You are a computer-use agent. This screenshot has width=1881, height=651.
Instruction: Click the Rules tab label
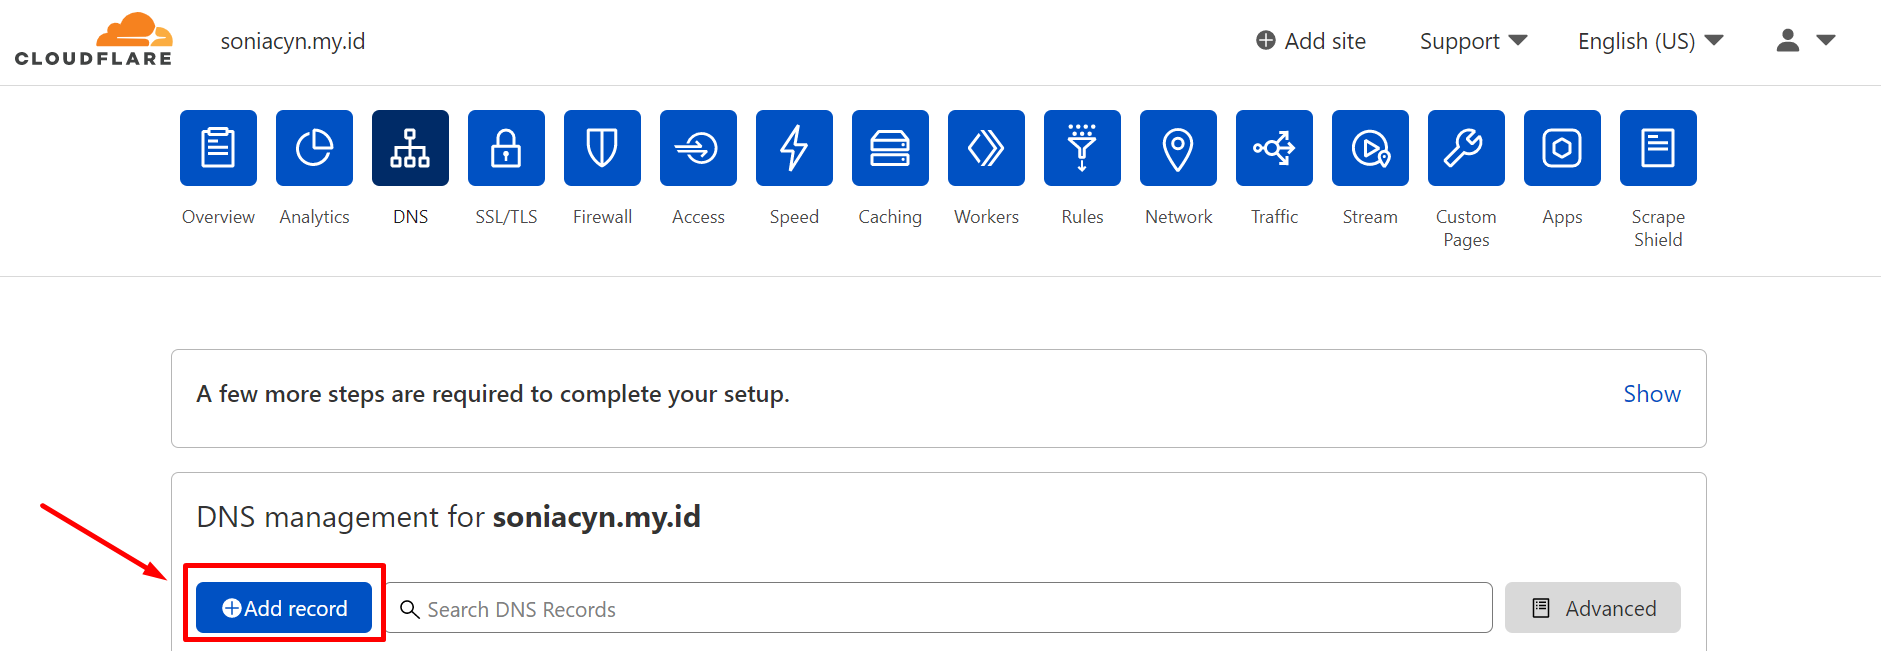(1082, 217)
